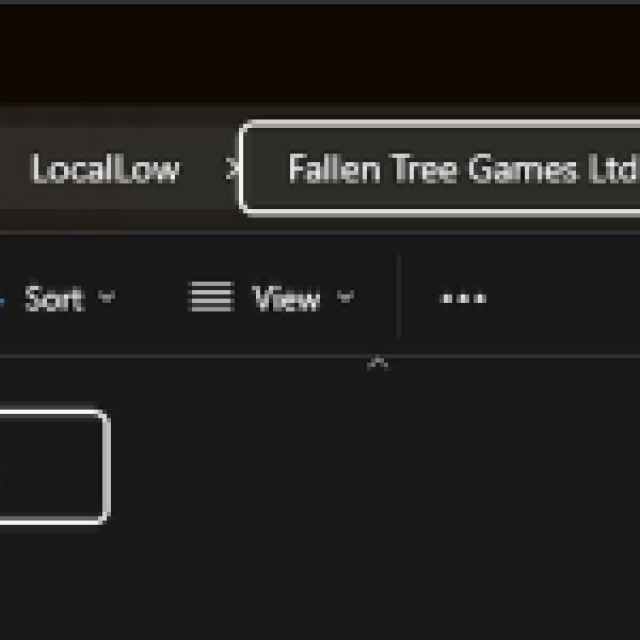Expand the Sort dropdown arrow

pyautogui.click(x=107, y=296)
